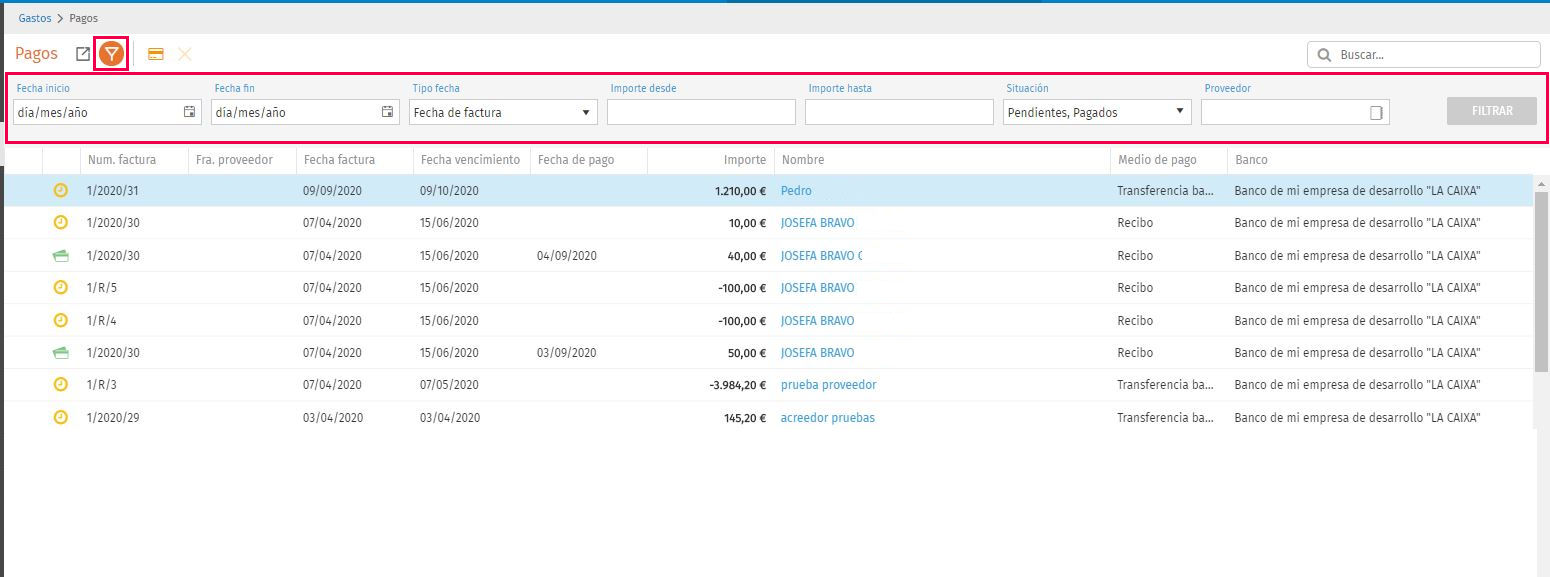Viewport: 1550px width, 577px height.
Task: Focus the Importe desde field
Action: (701, 112)
